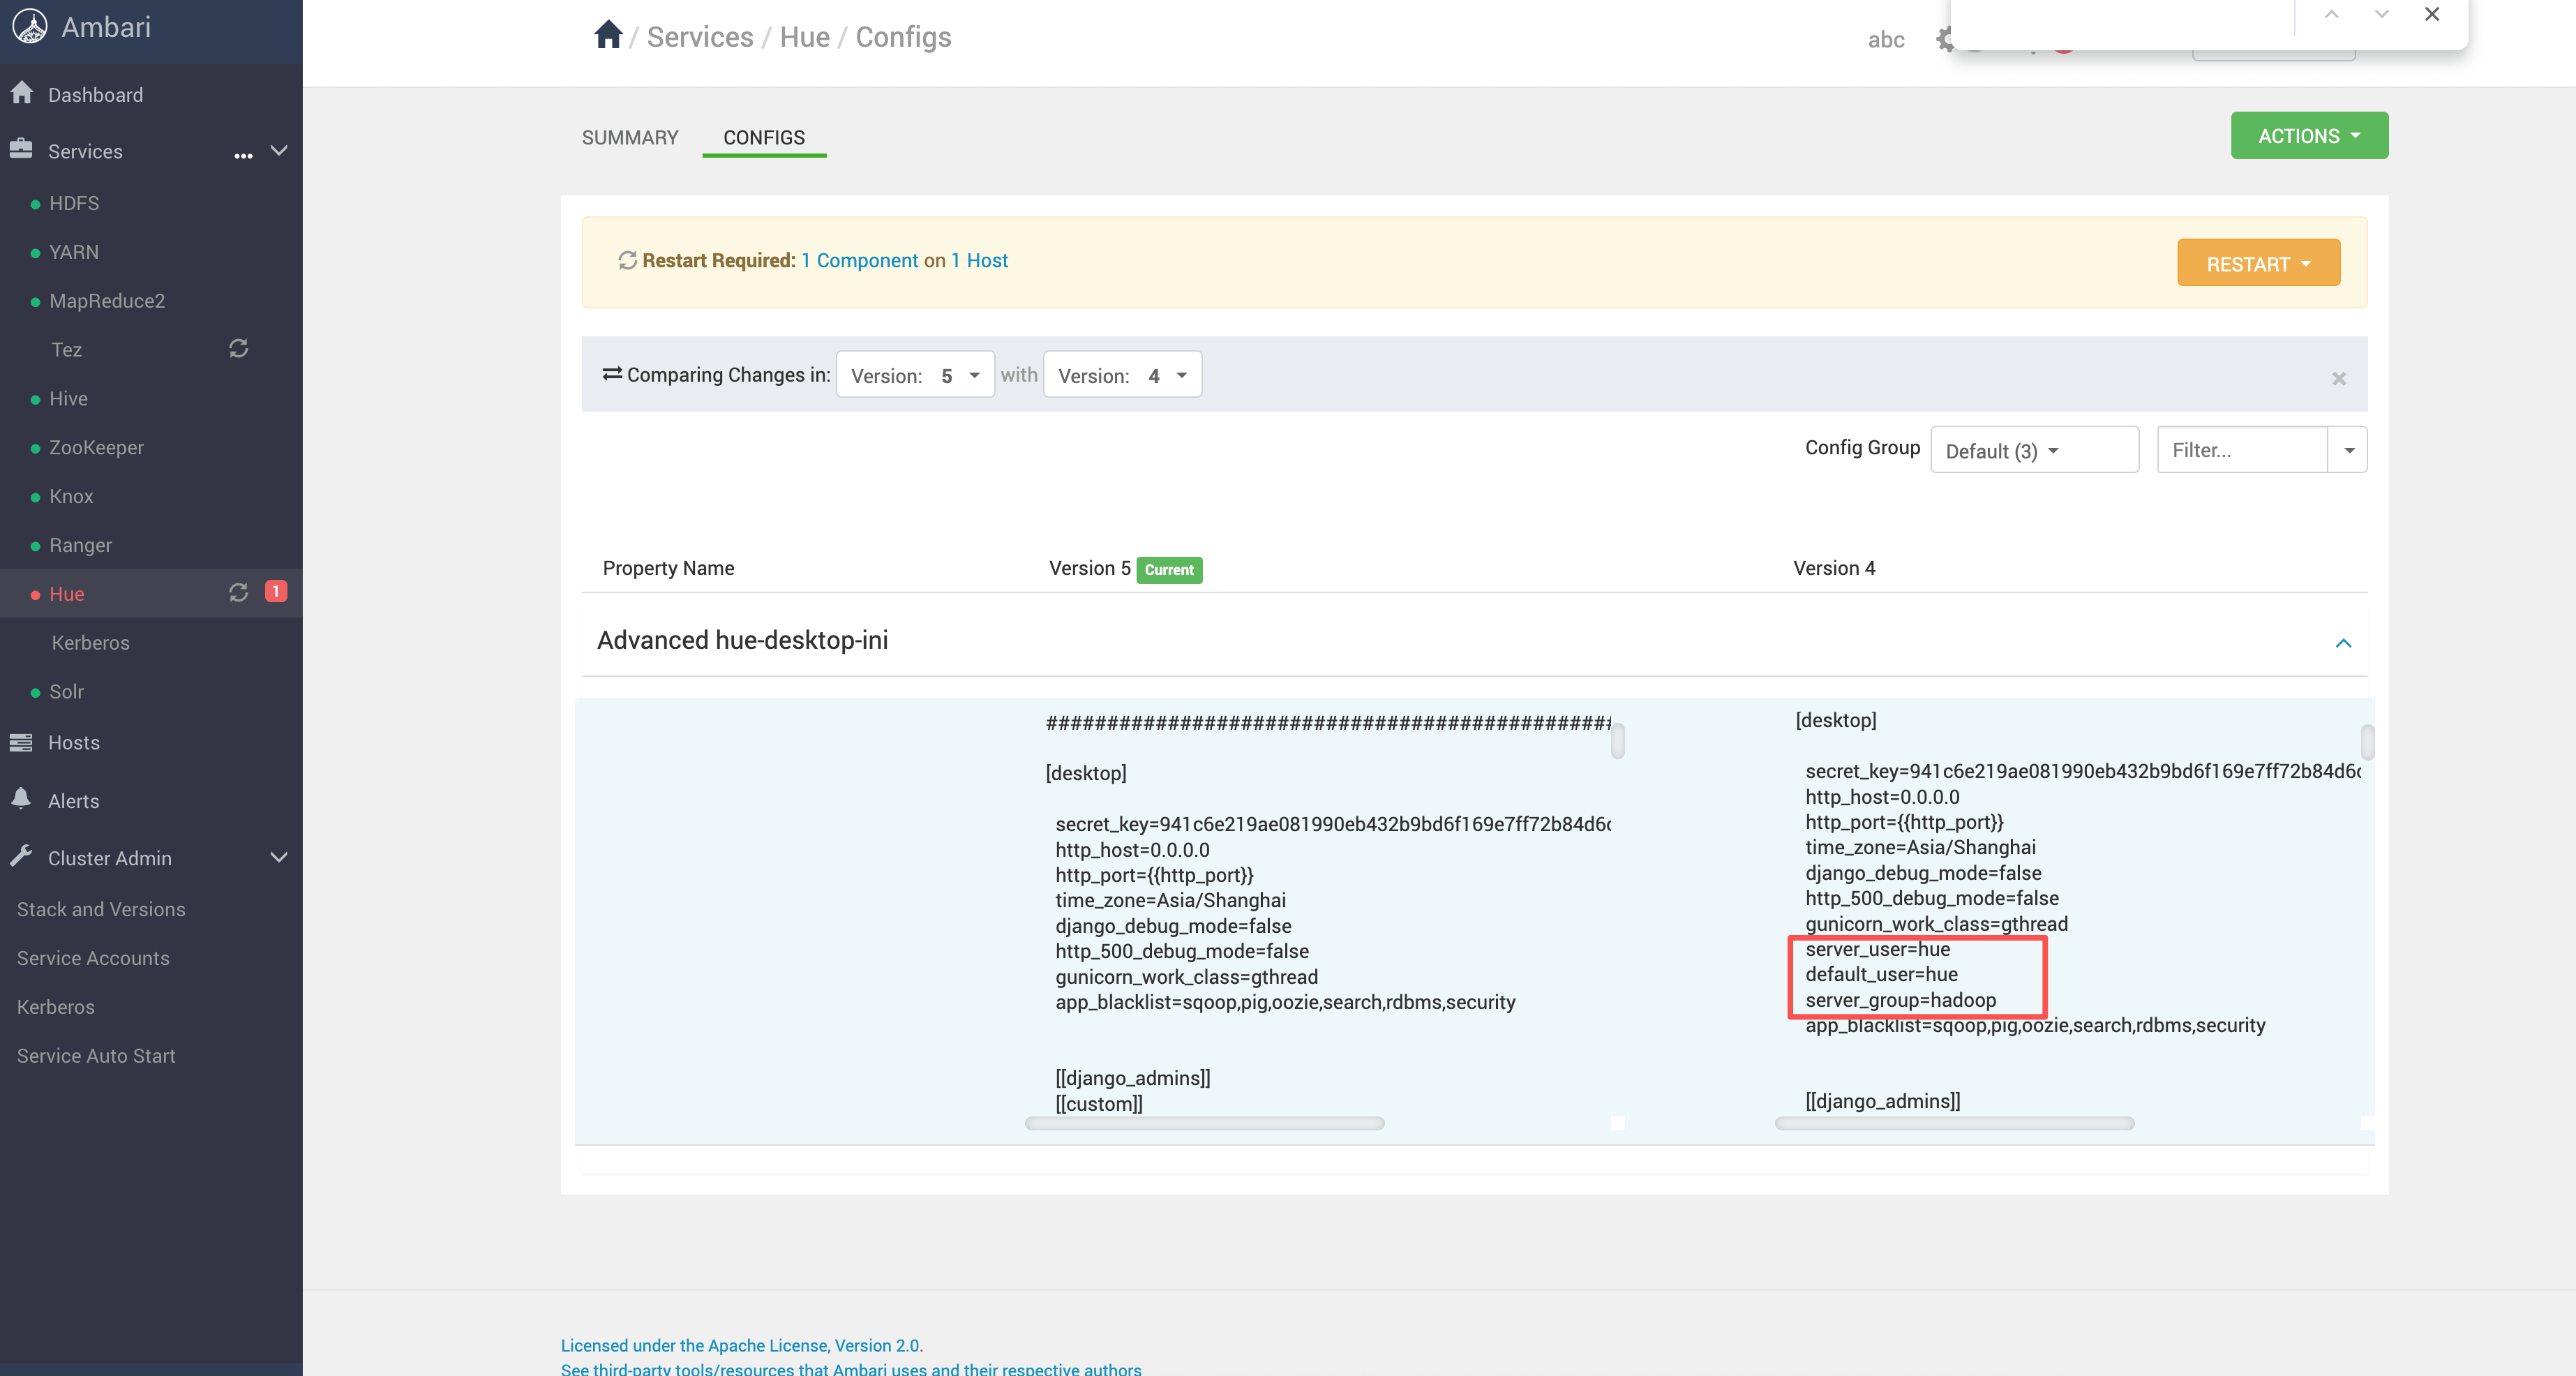Click the Tez restart-required refresh icon

(x=238, y=349)
